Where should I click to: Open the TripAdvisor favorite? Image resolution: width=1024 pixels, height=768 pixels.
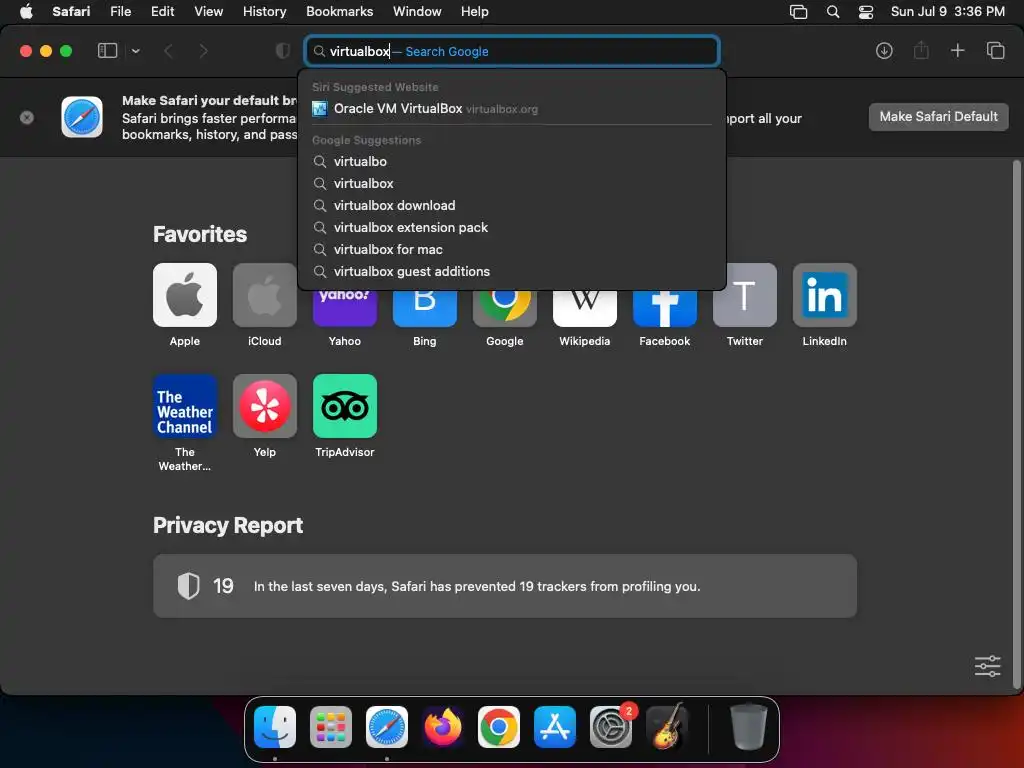coord(345,406)
